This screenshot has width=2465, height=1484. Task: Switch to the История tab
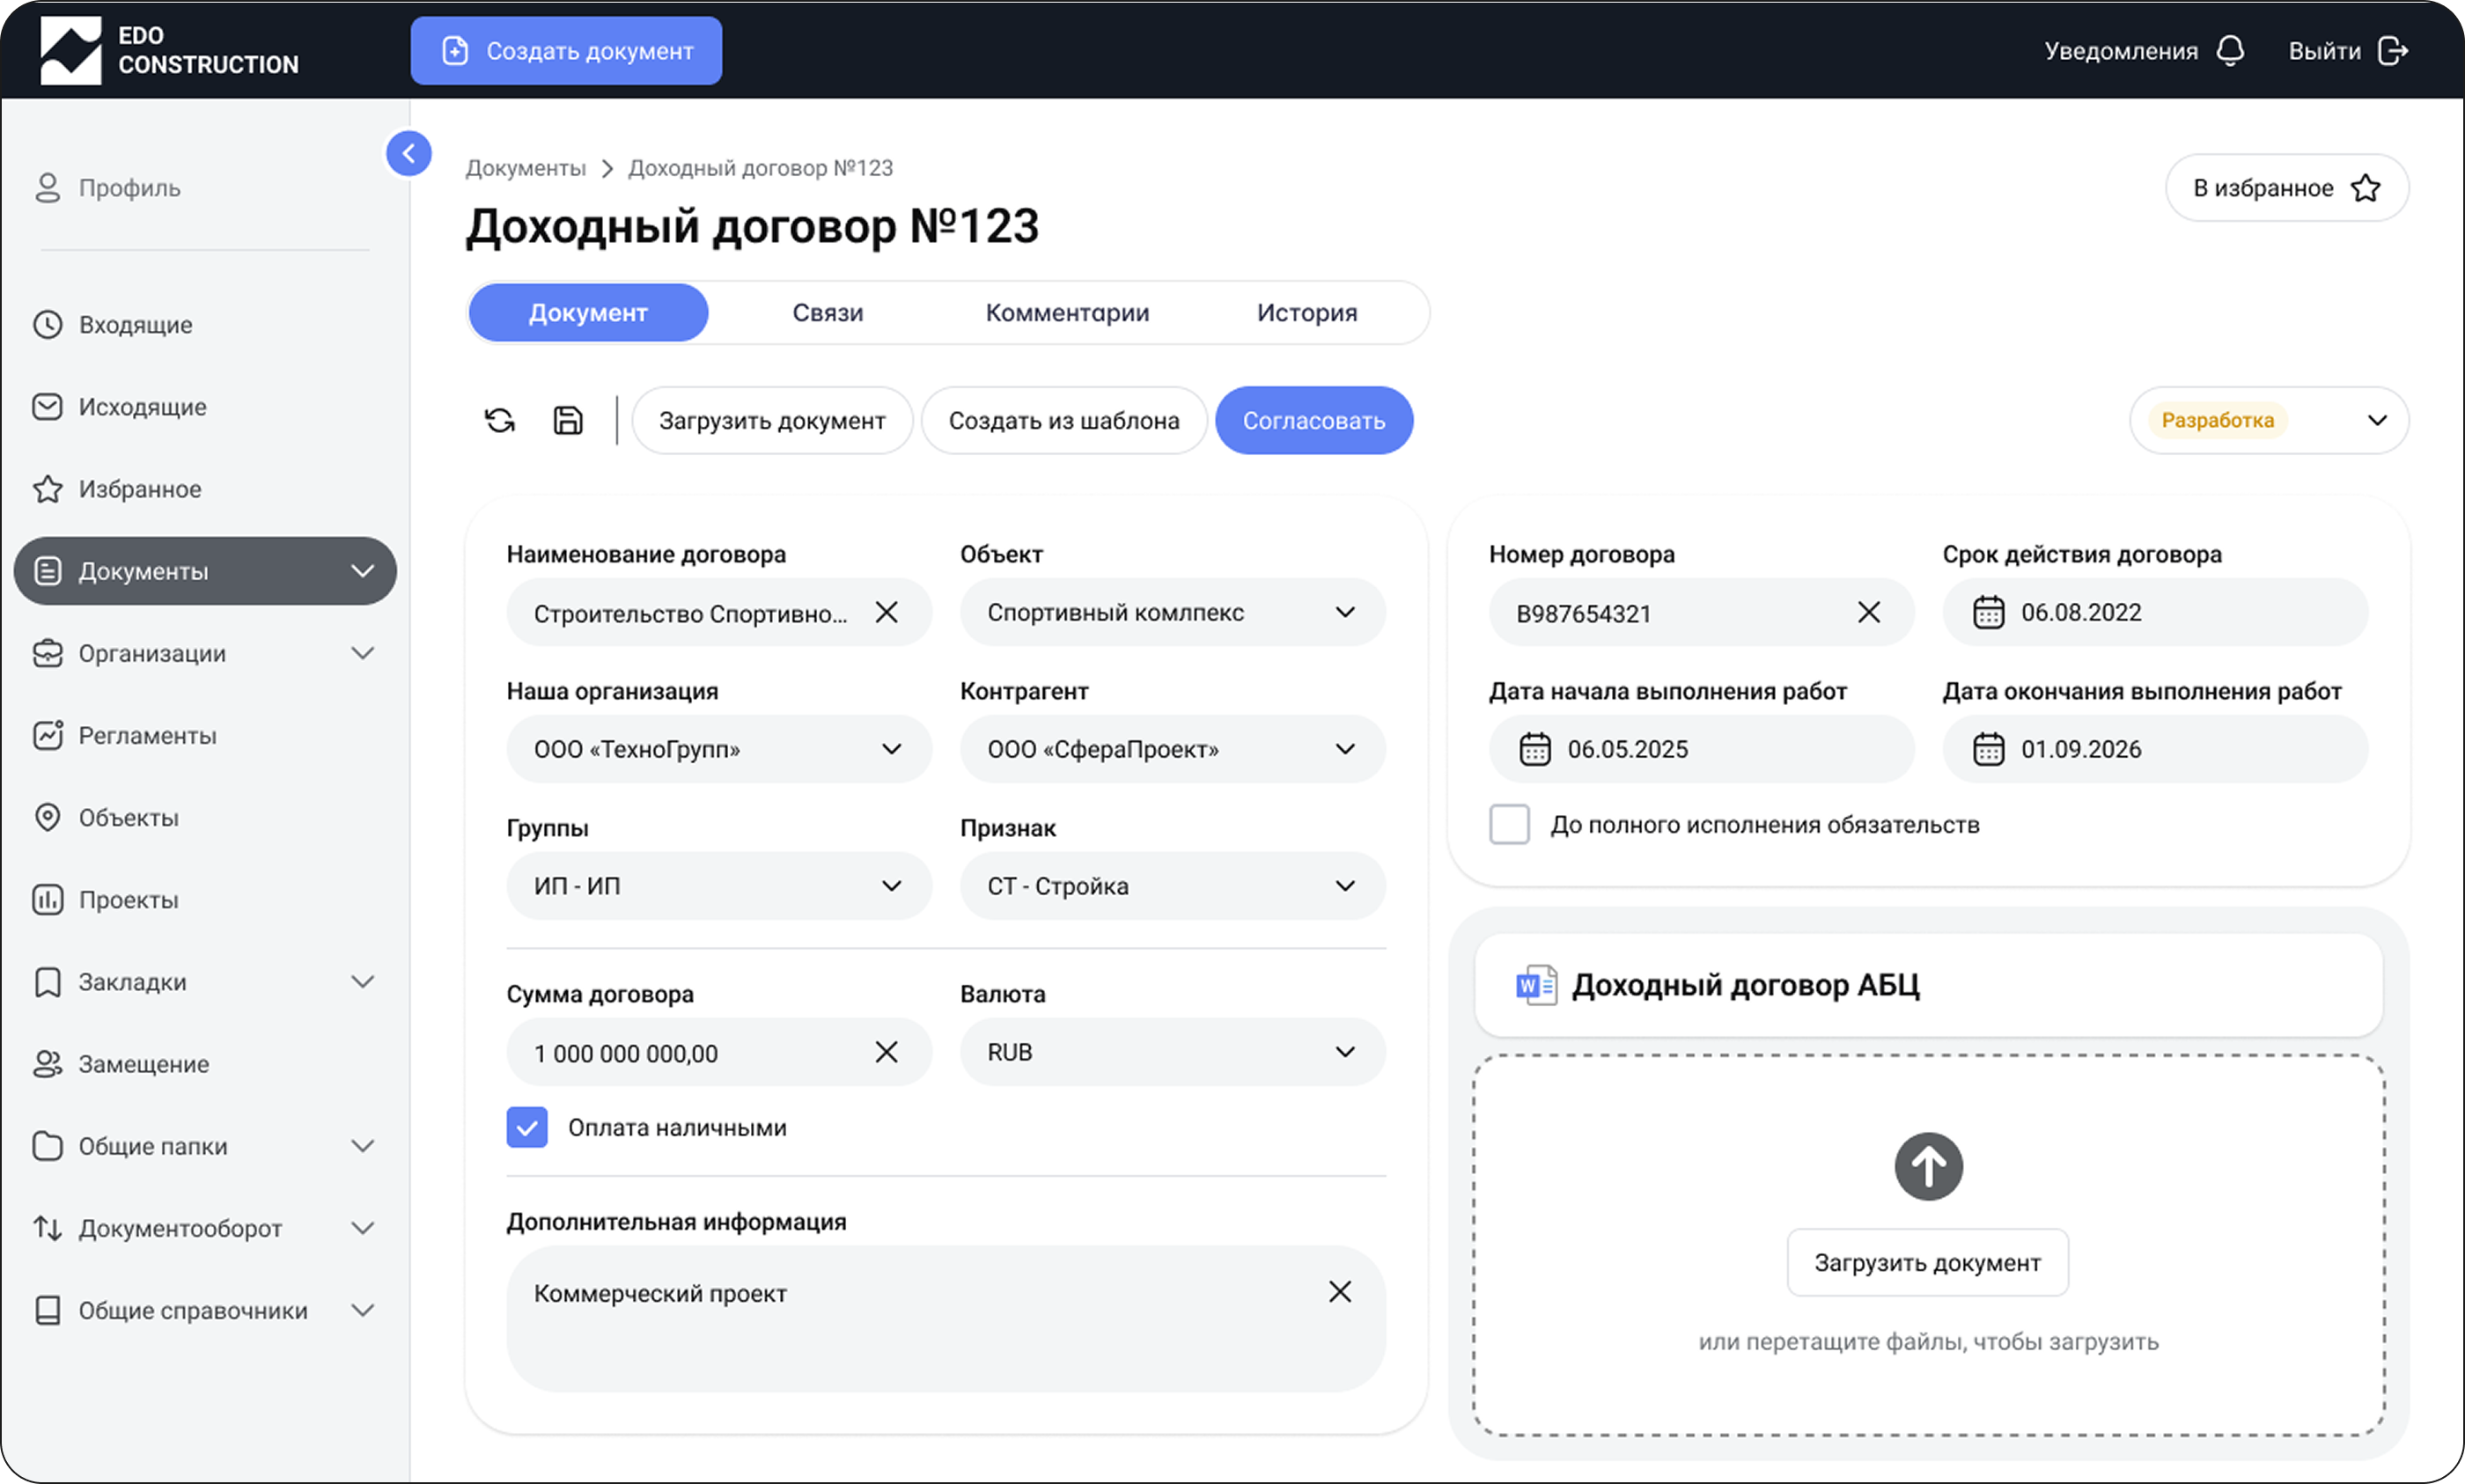1307,313
